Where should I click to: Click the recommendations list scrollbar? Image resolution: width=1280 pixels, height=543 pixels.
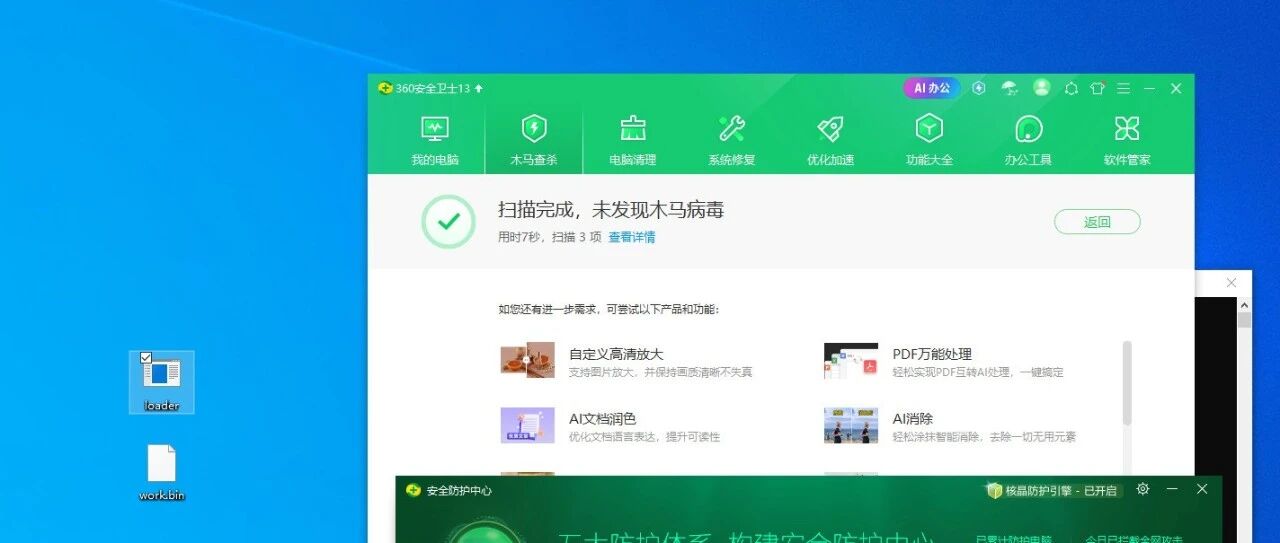click(x=1127, y=382)
